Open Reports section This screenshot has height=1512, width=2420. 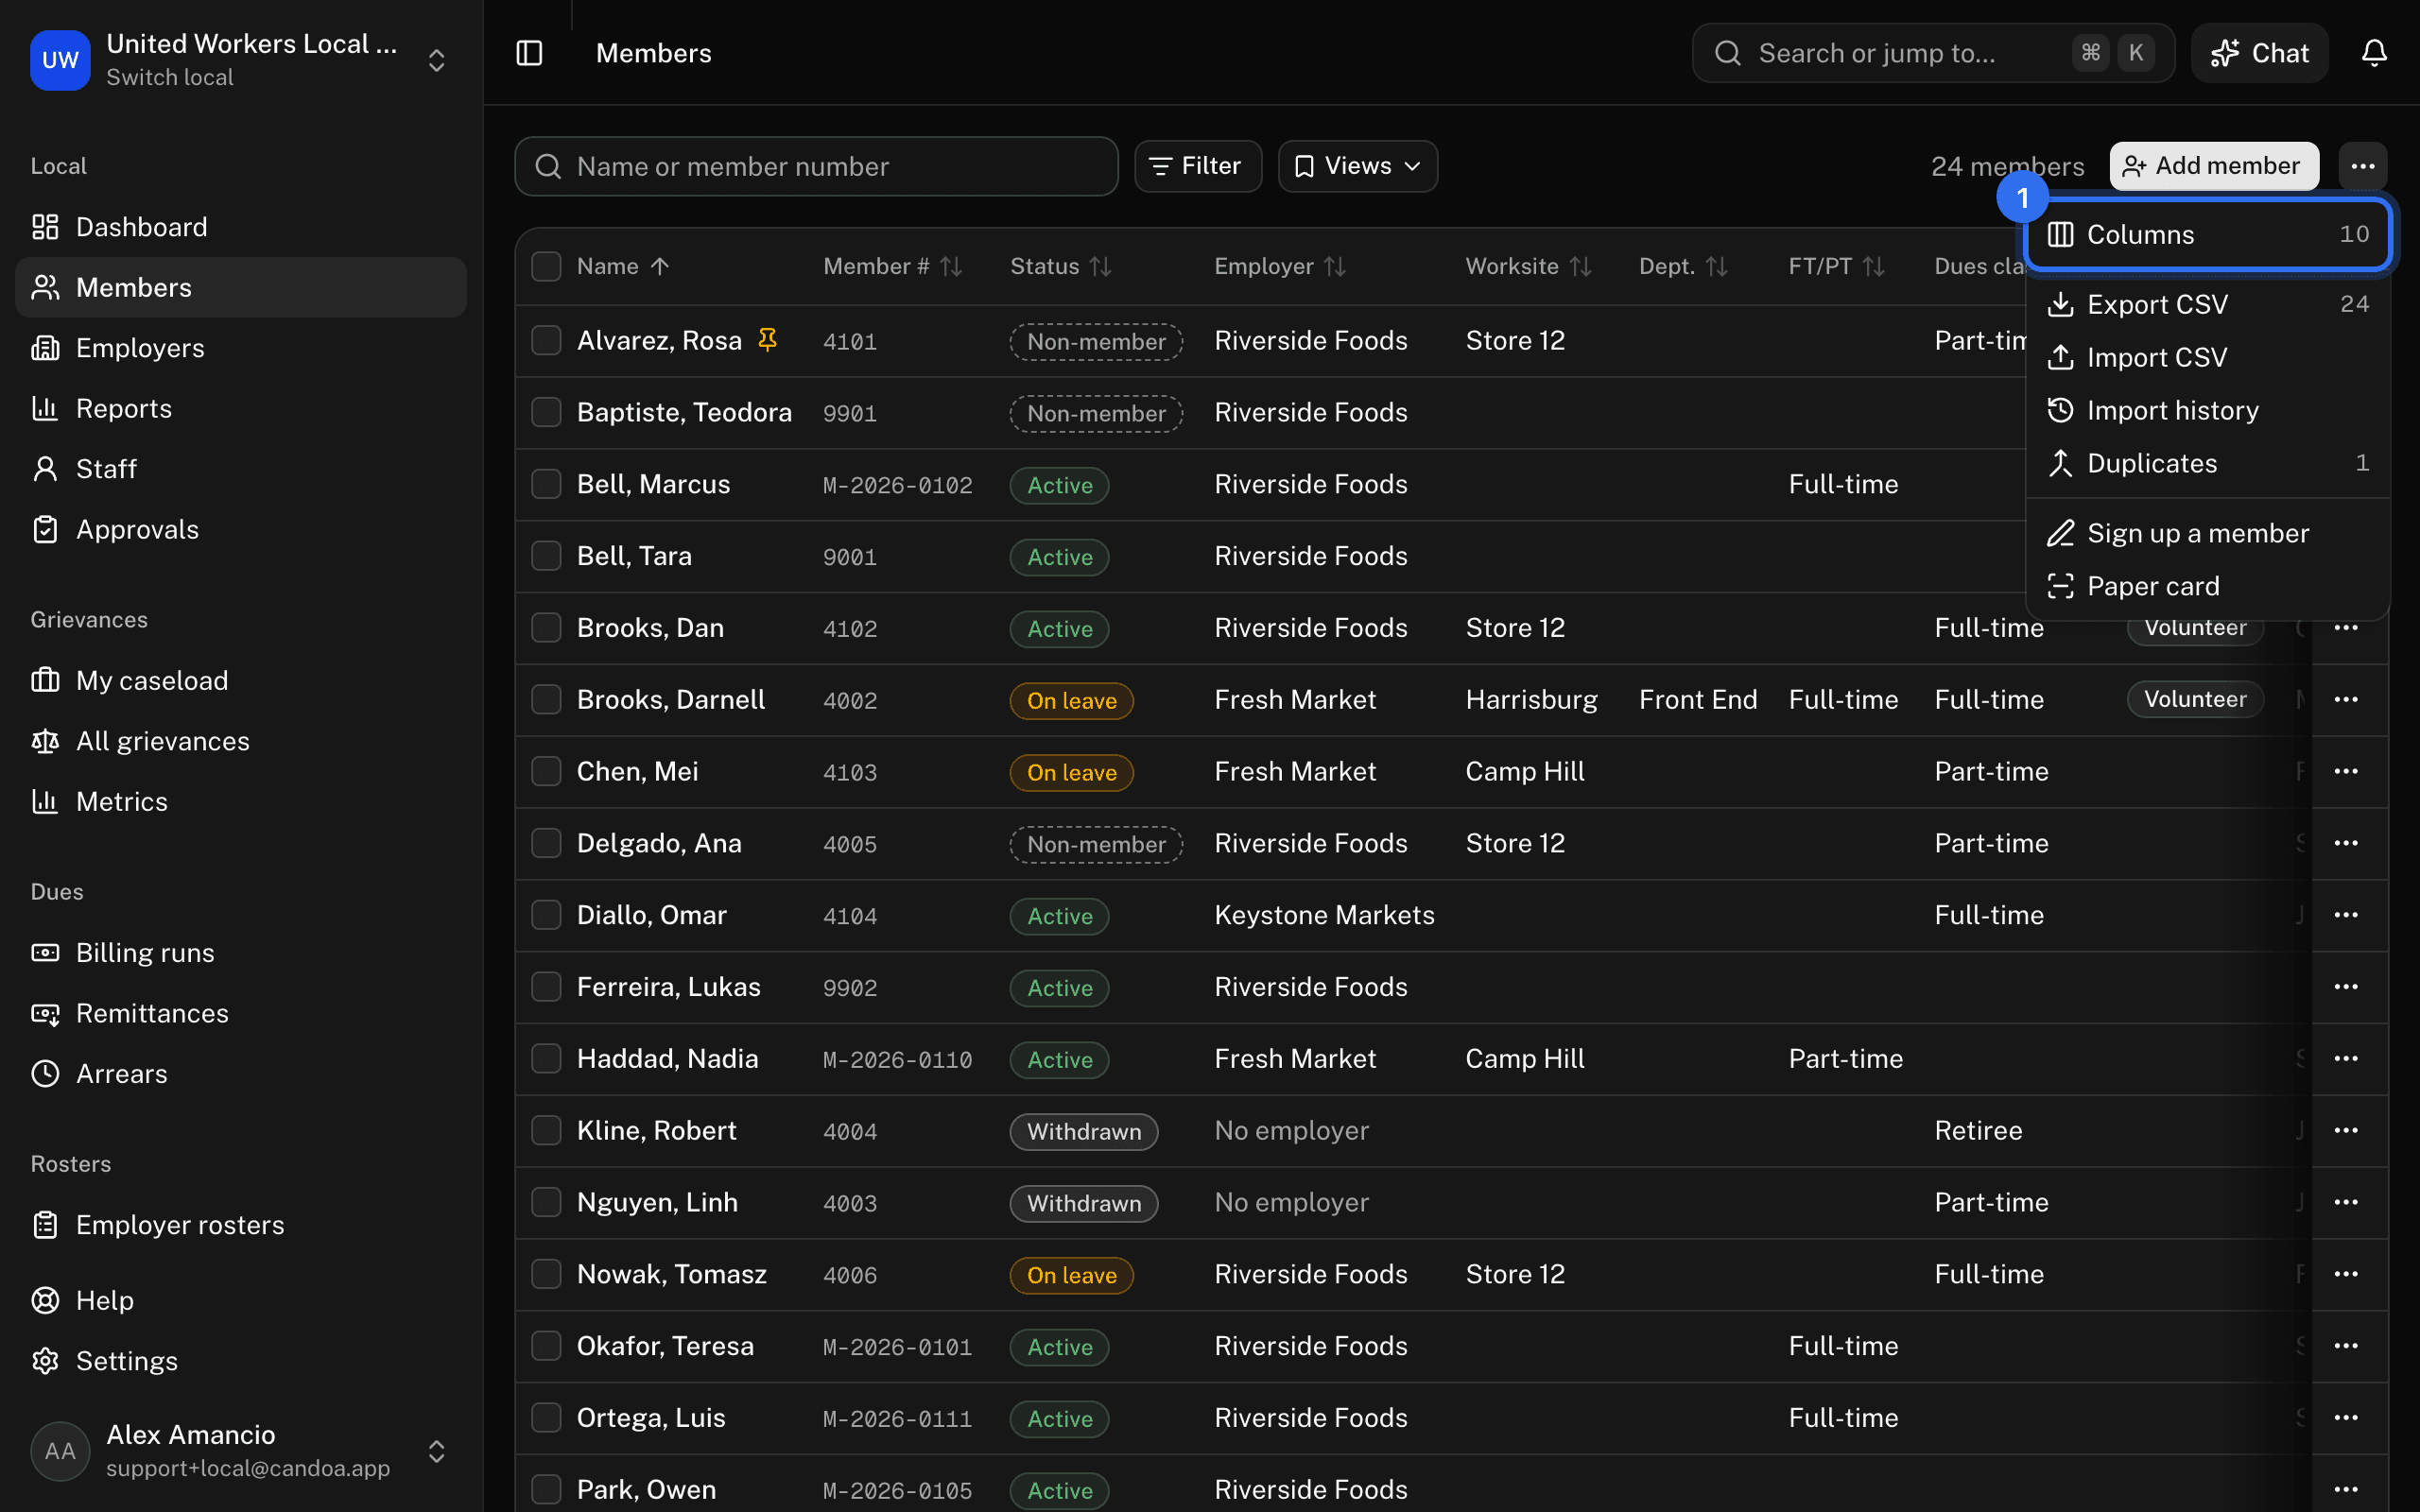[241, 408]
